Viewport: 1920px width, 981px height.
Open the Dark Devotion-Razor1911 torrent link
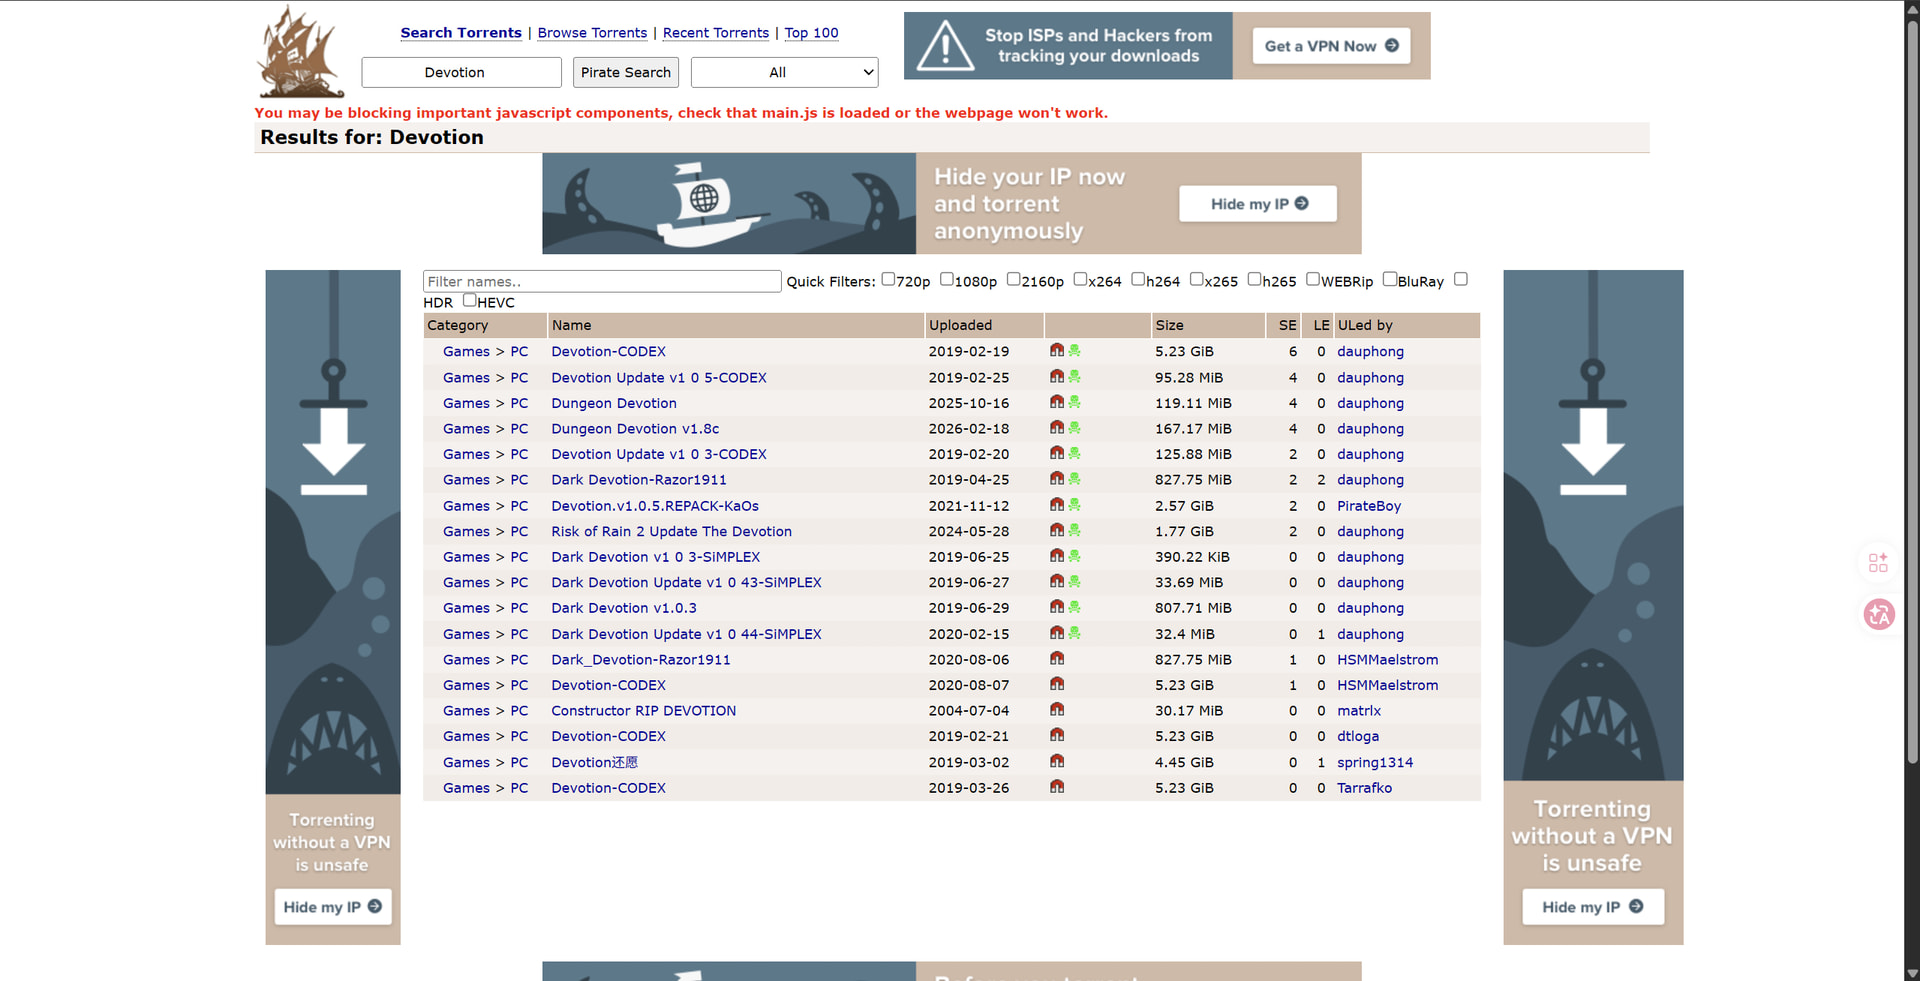[639, 480]
